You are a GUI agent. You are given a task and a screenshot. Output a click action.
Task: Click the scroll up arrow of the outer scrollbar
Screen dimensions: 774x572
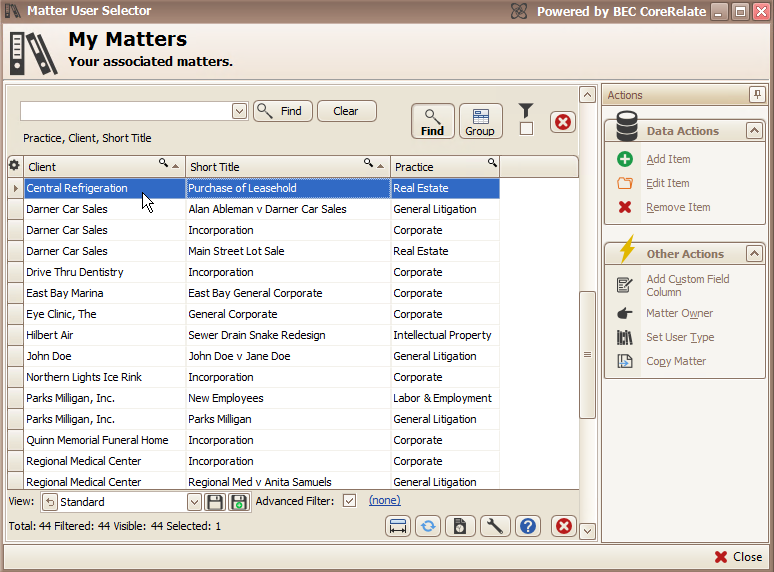pyautogui.click(x=587, y=94)
